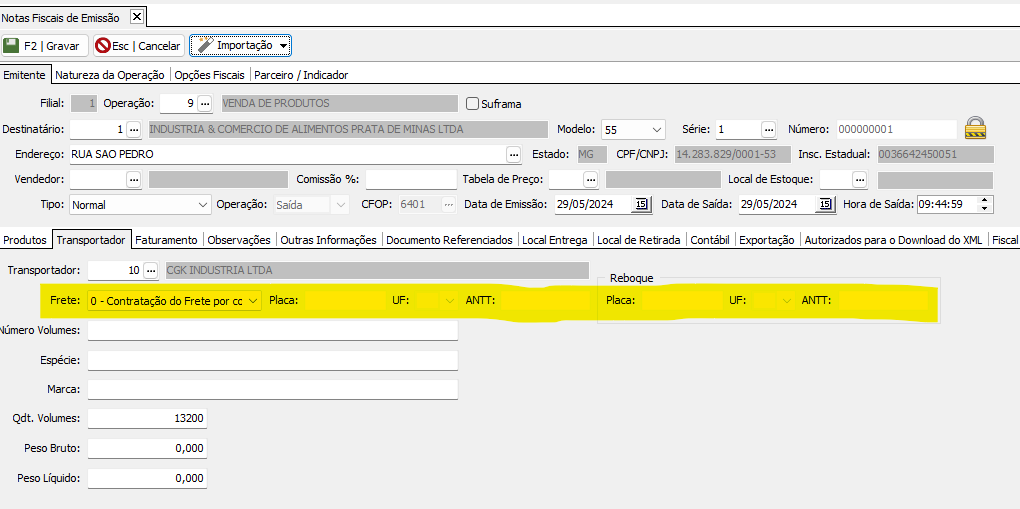Open calendar picker for Data de Emissão
The width and height of the screenshot is (1020, 509).
click(x=641, y=204)
